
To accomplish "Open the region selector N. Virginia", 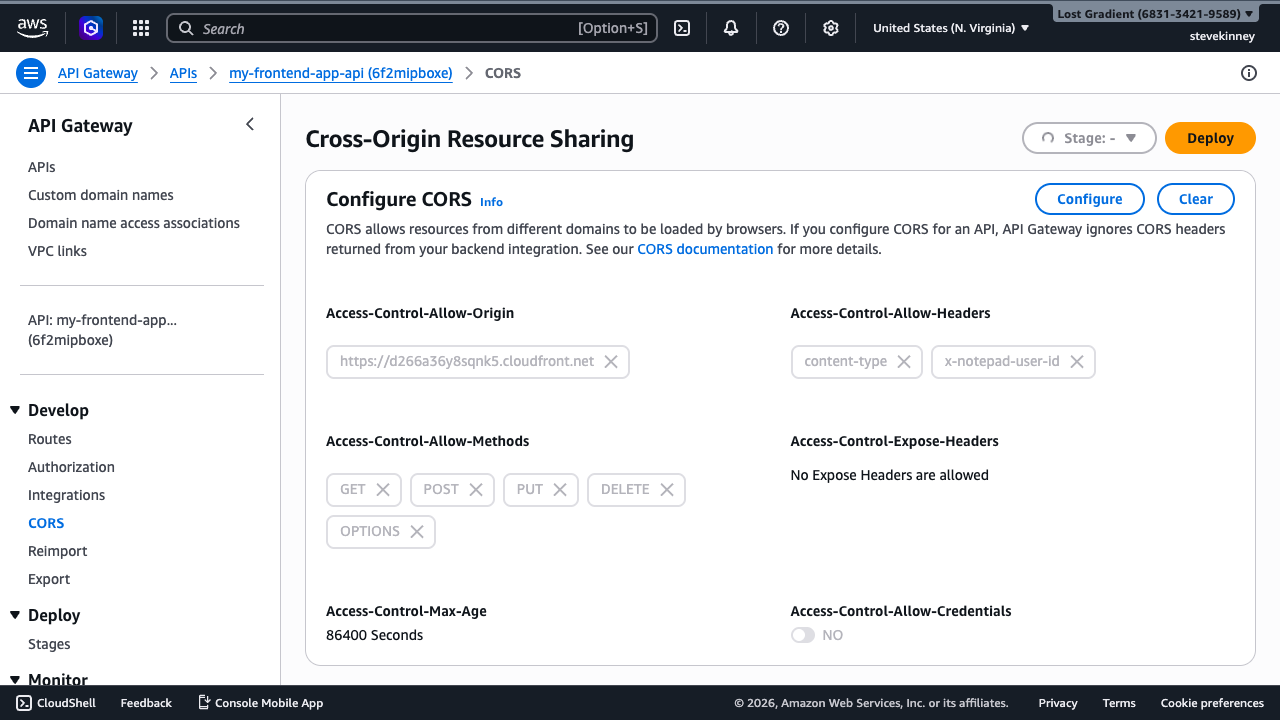I will [x=951, y=28].
